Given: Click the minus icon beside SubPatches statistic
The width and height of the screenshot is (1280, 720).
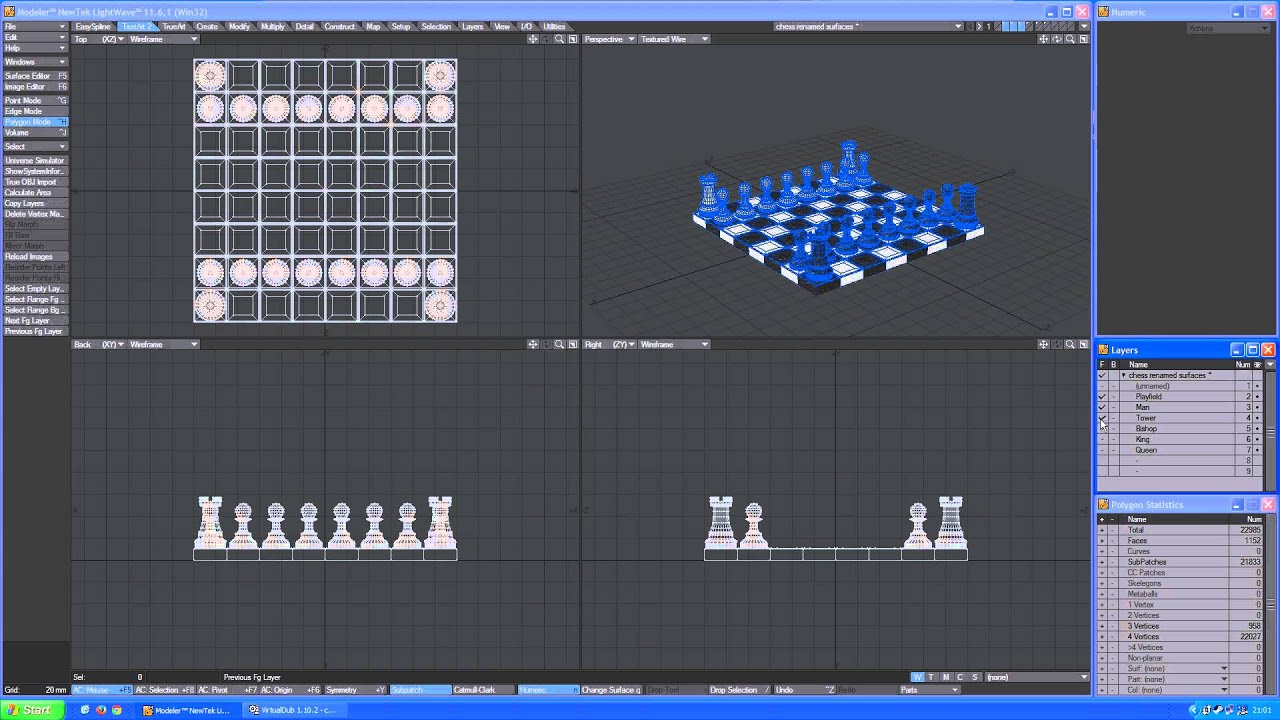Looking at the screenshot, I should coord(1113,562).
